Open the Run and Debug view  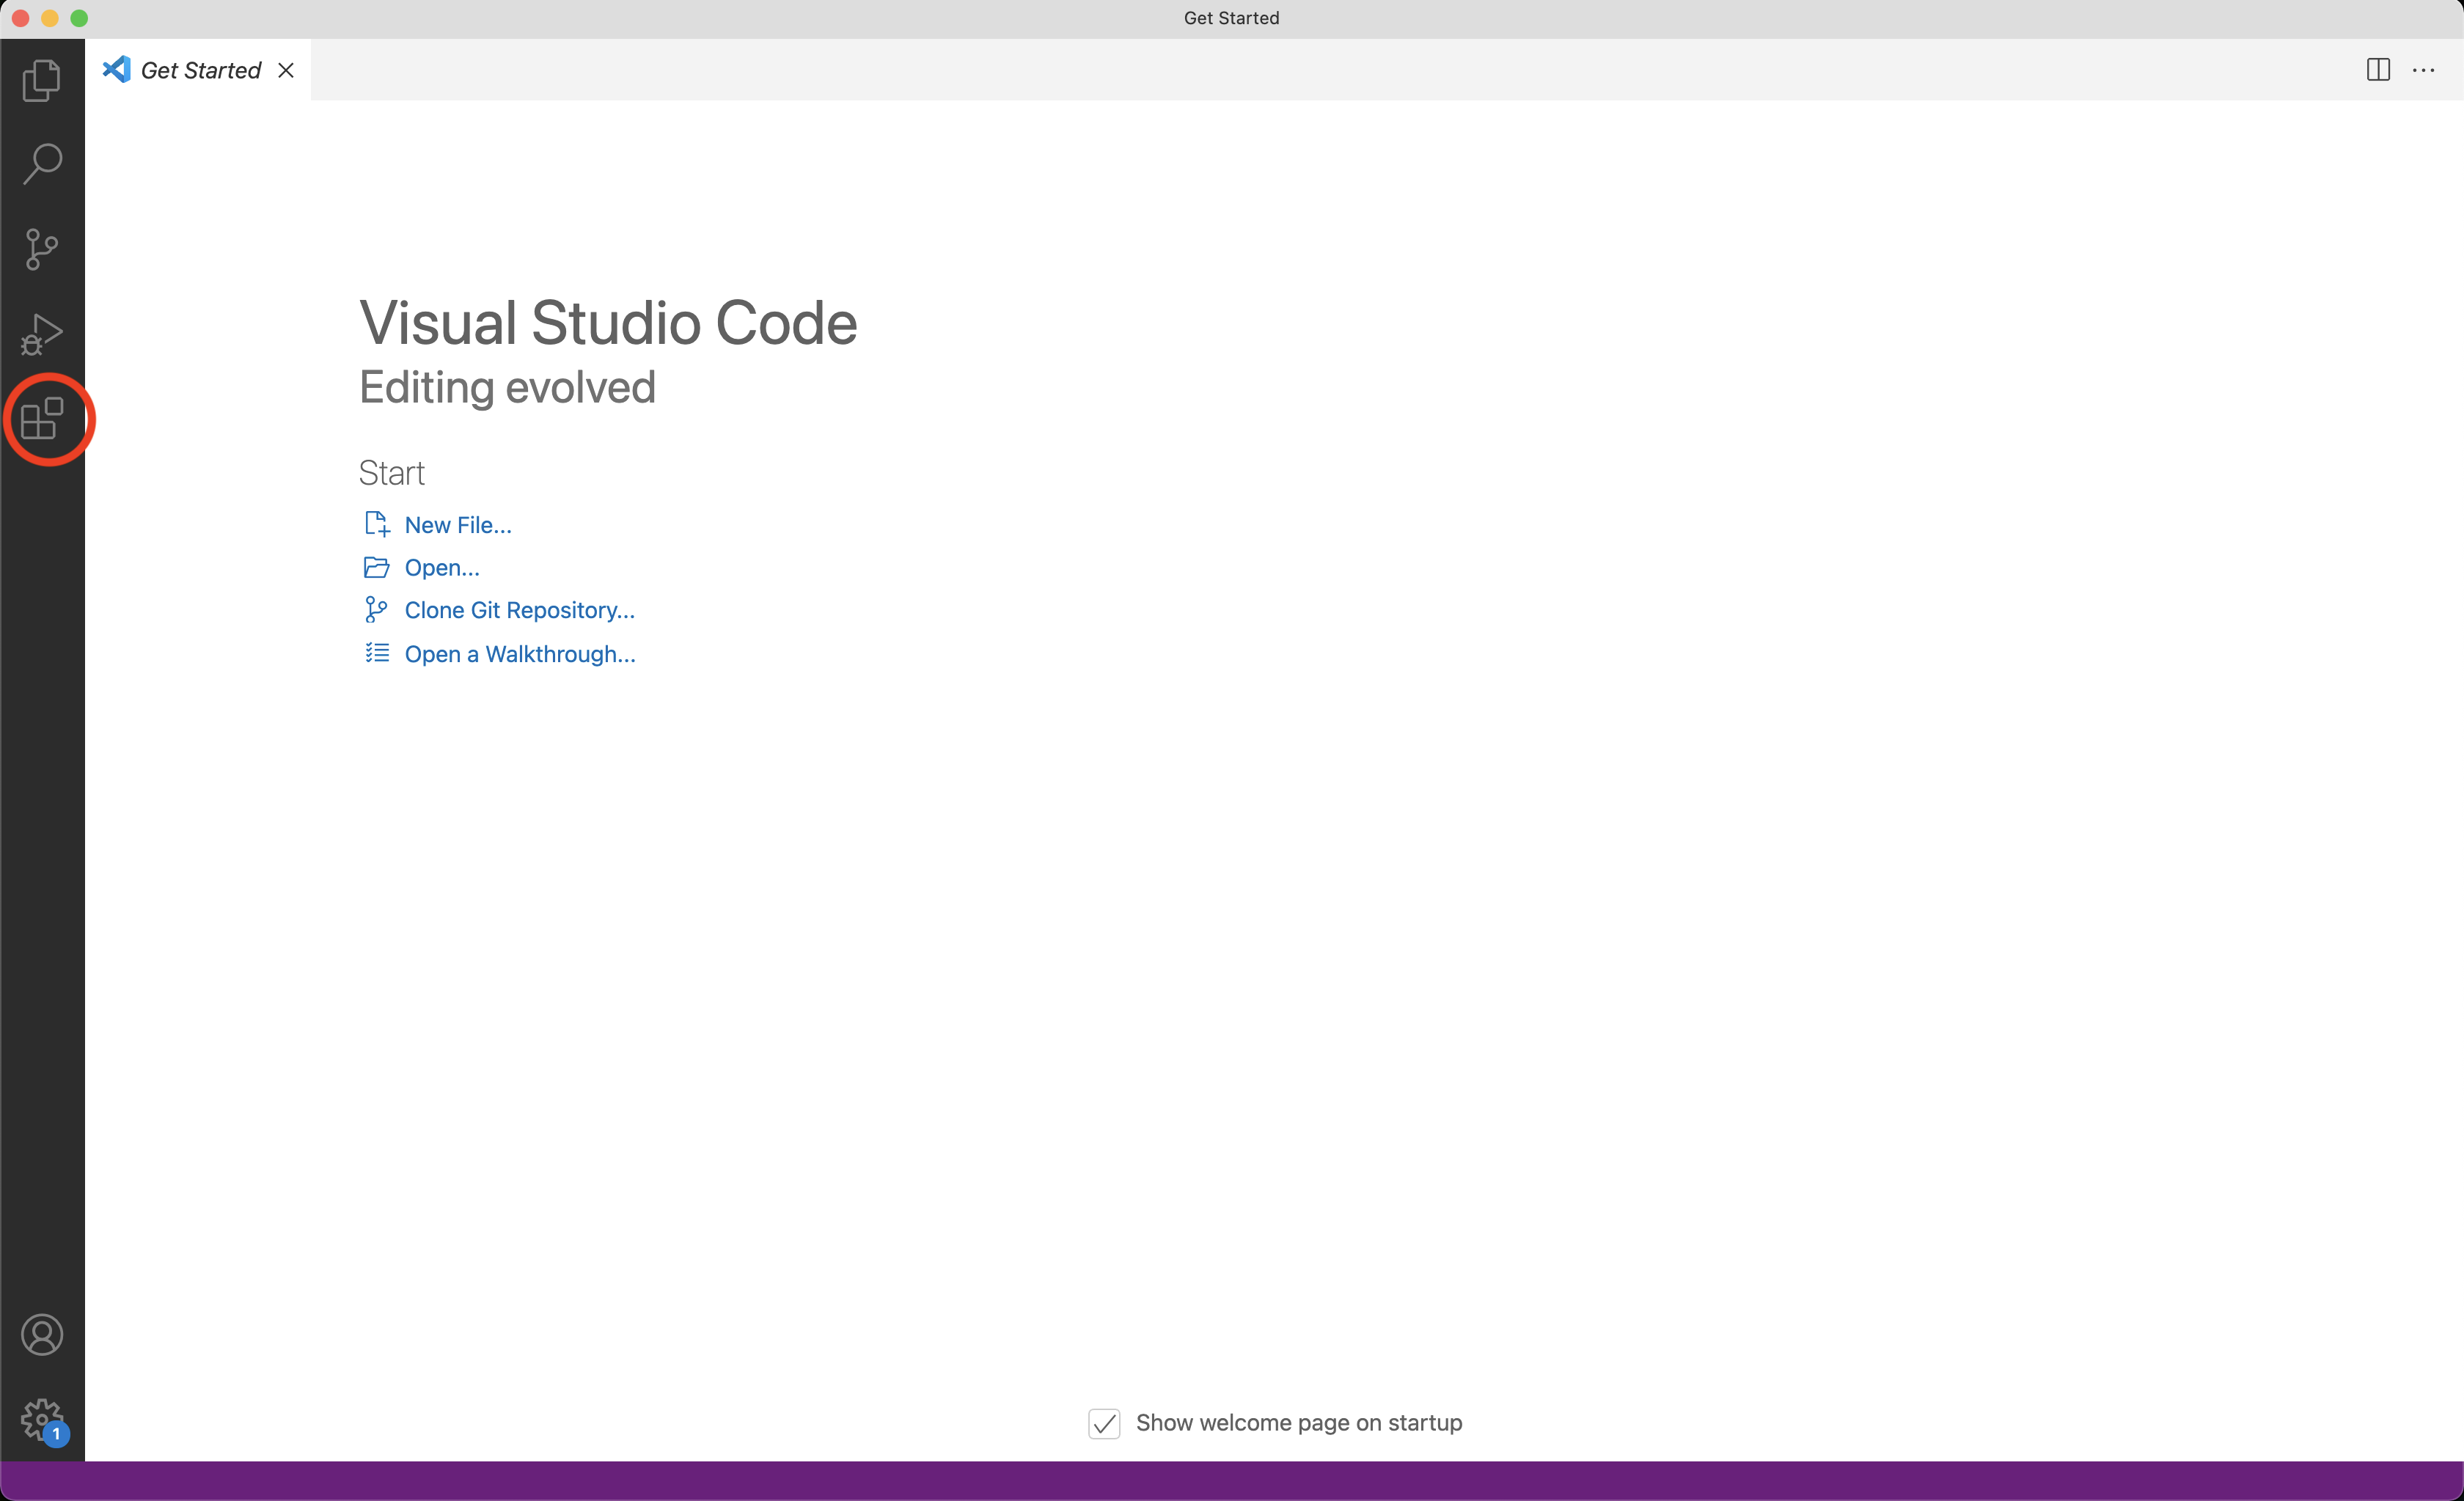point(42,334)
